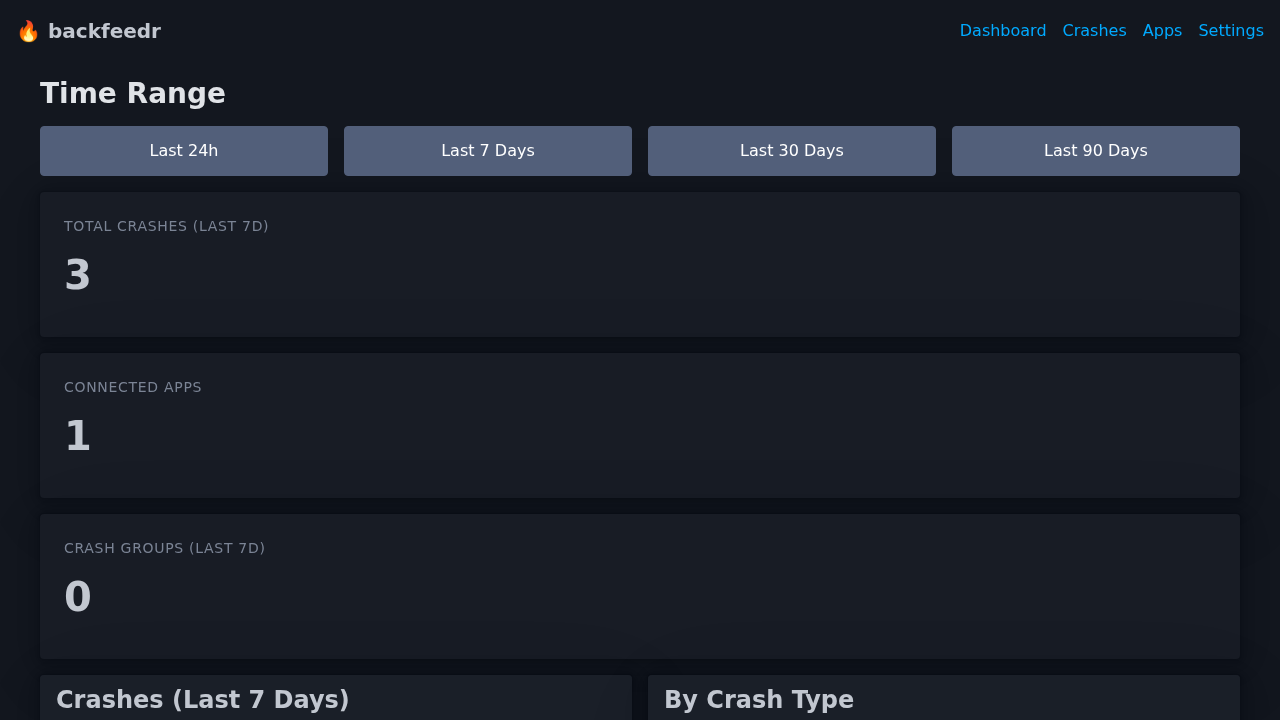The height and width of the screenshot is (720, 1280).
Task: Select the Last 24h time range
Action: [183, 150]
